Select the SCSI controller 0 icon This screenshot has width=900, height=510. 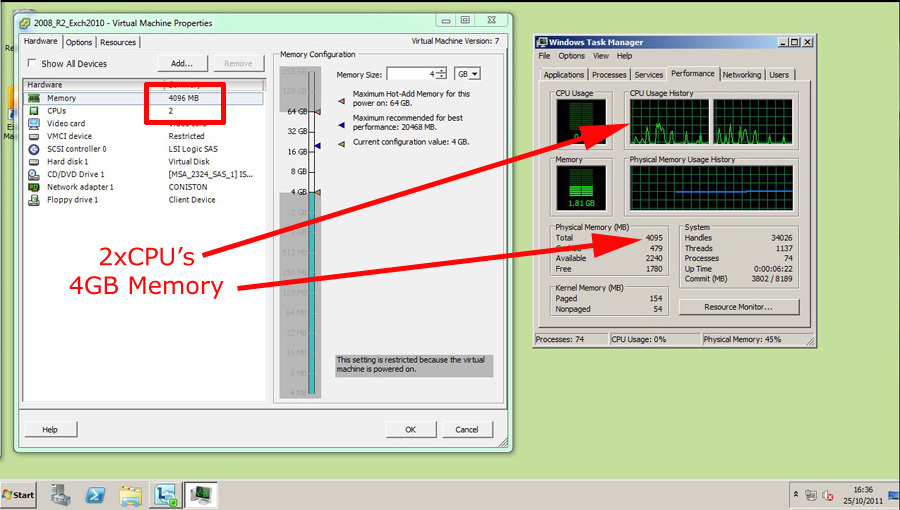coord(34,149)
